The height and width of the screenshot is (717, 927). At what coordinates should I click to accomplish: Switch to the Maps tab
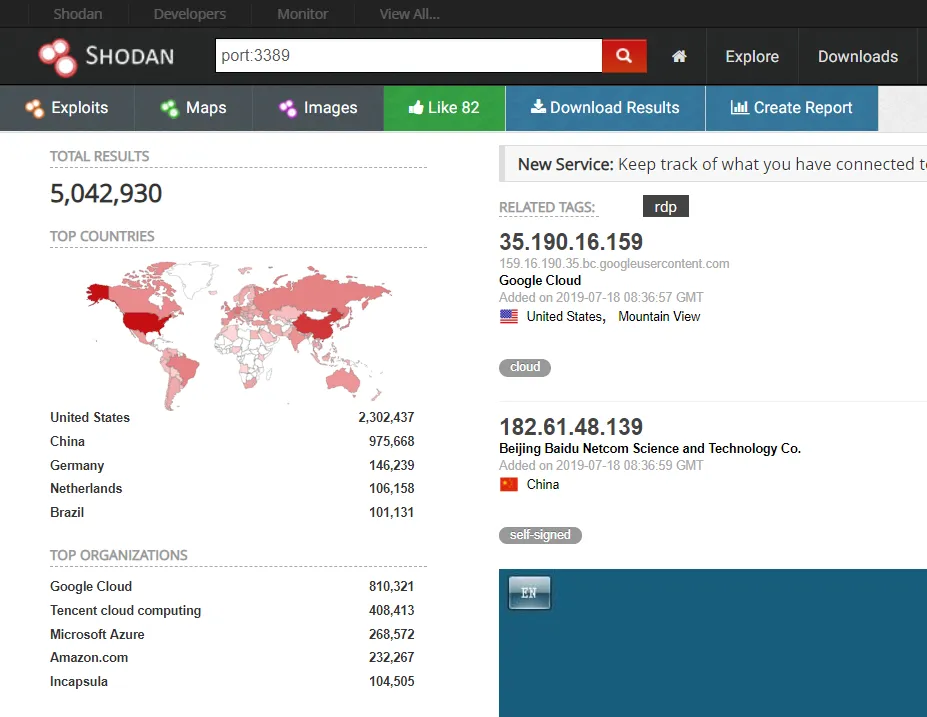coord(193,108)
